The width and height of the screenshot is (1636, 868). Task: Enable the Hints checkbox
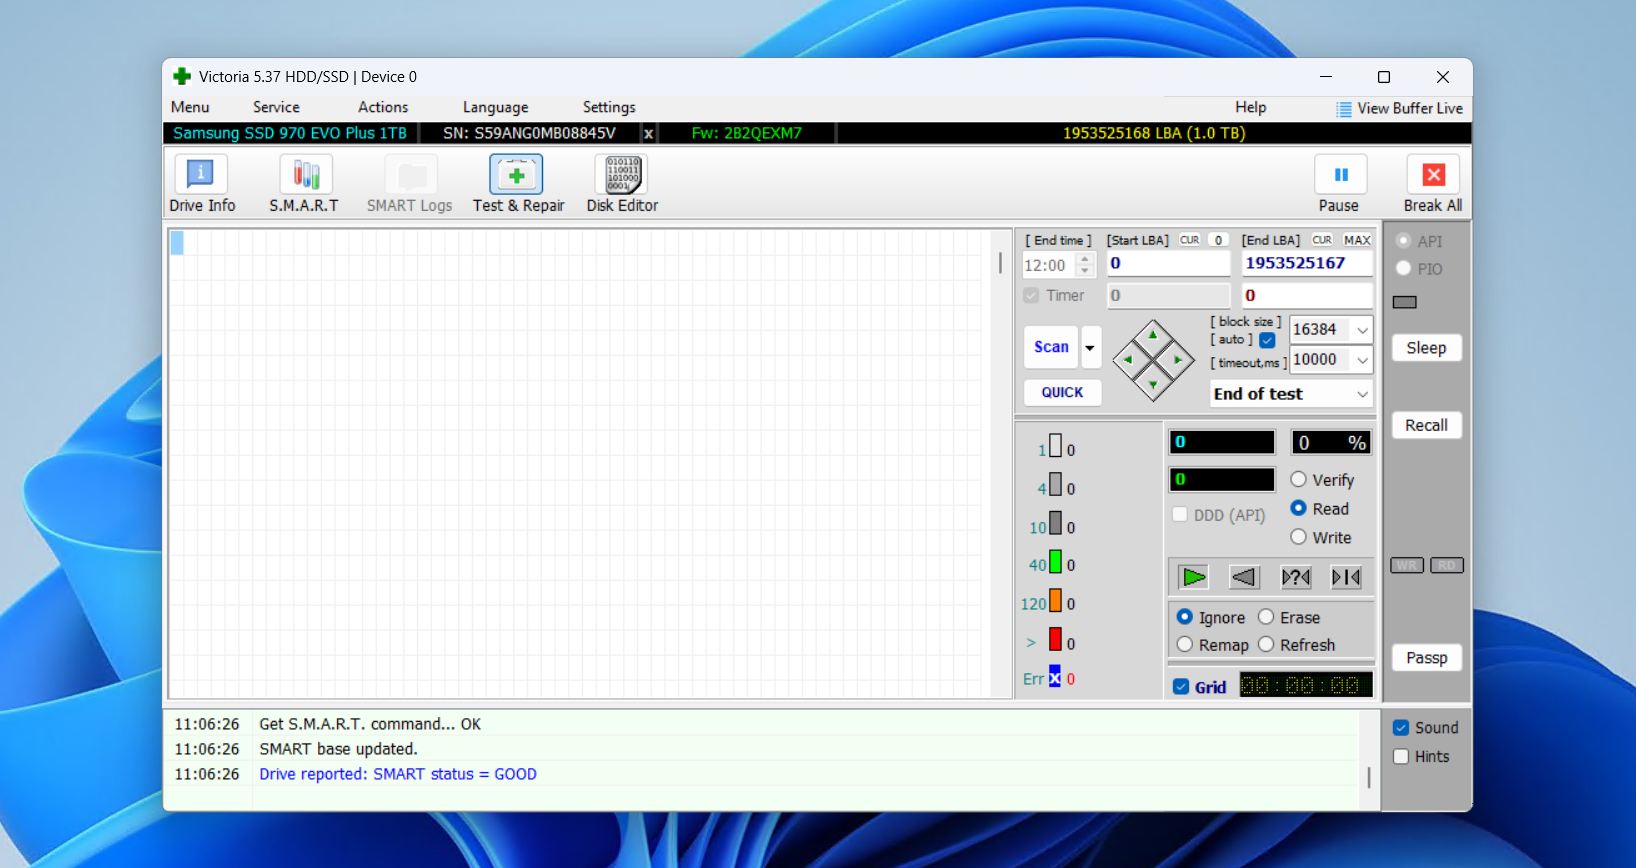[1401, 757]
